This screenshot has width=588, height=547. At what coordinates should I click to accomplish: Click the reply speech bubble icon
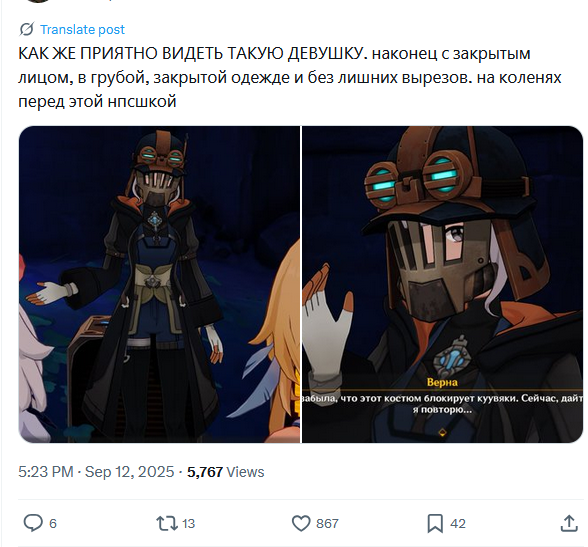coord(33,523)
